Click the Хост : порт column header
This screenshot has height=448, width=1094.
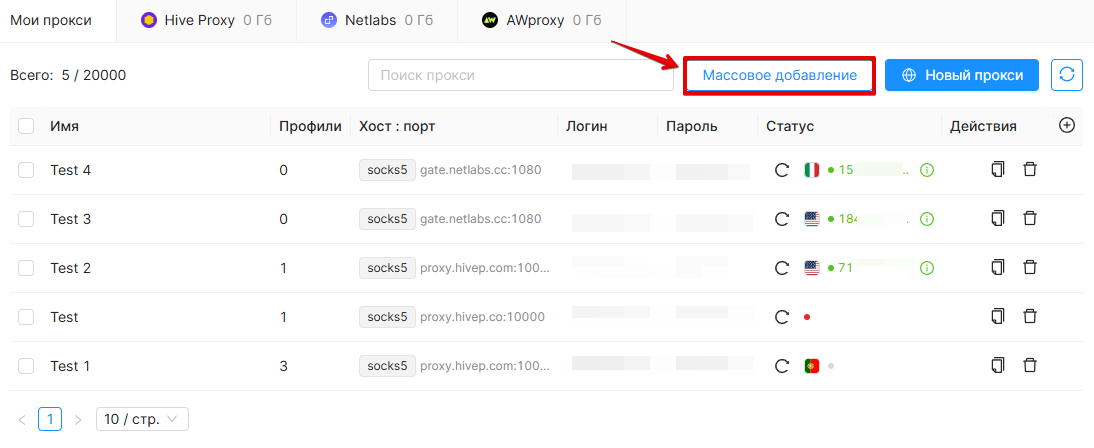[x=397, y=126]
